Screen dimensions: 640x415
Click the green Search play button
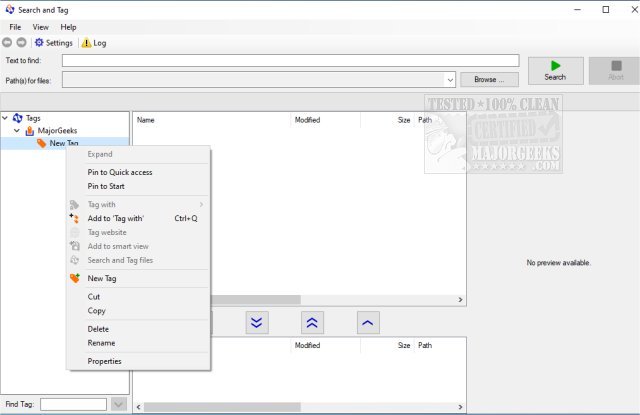pos(556,71)
